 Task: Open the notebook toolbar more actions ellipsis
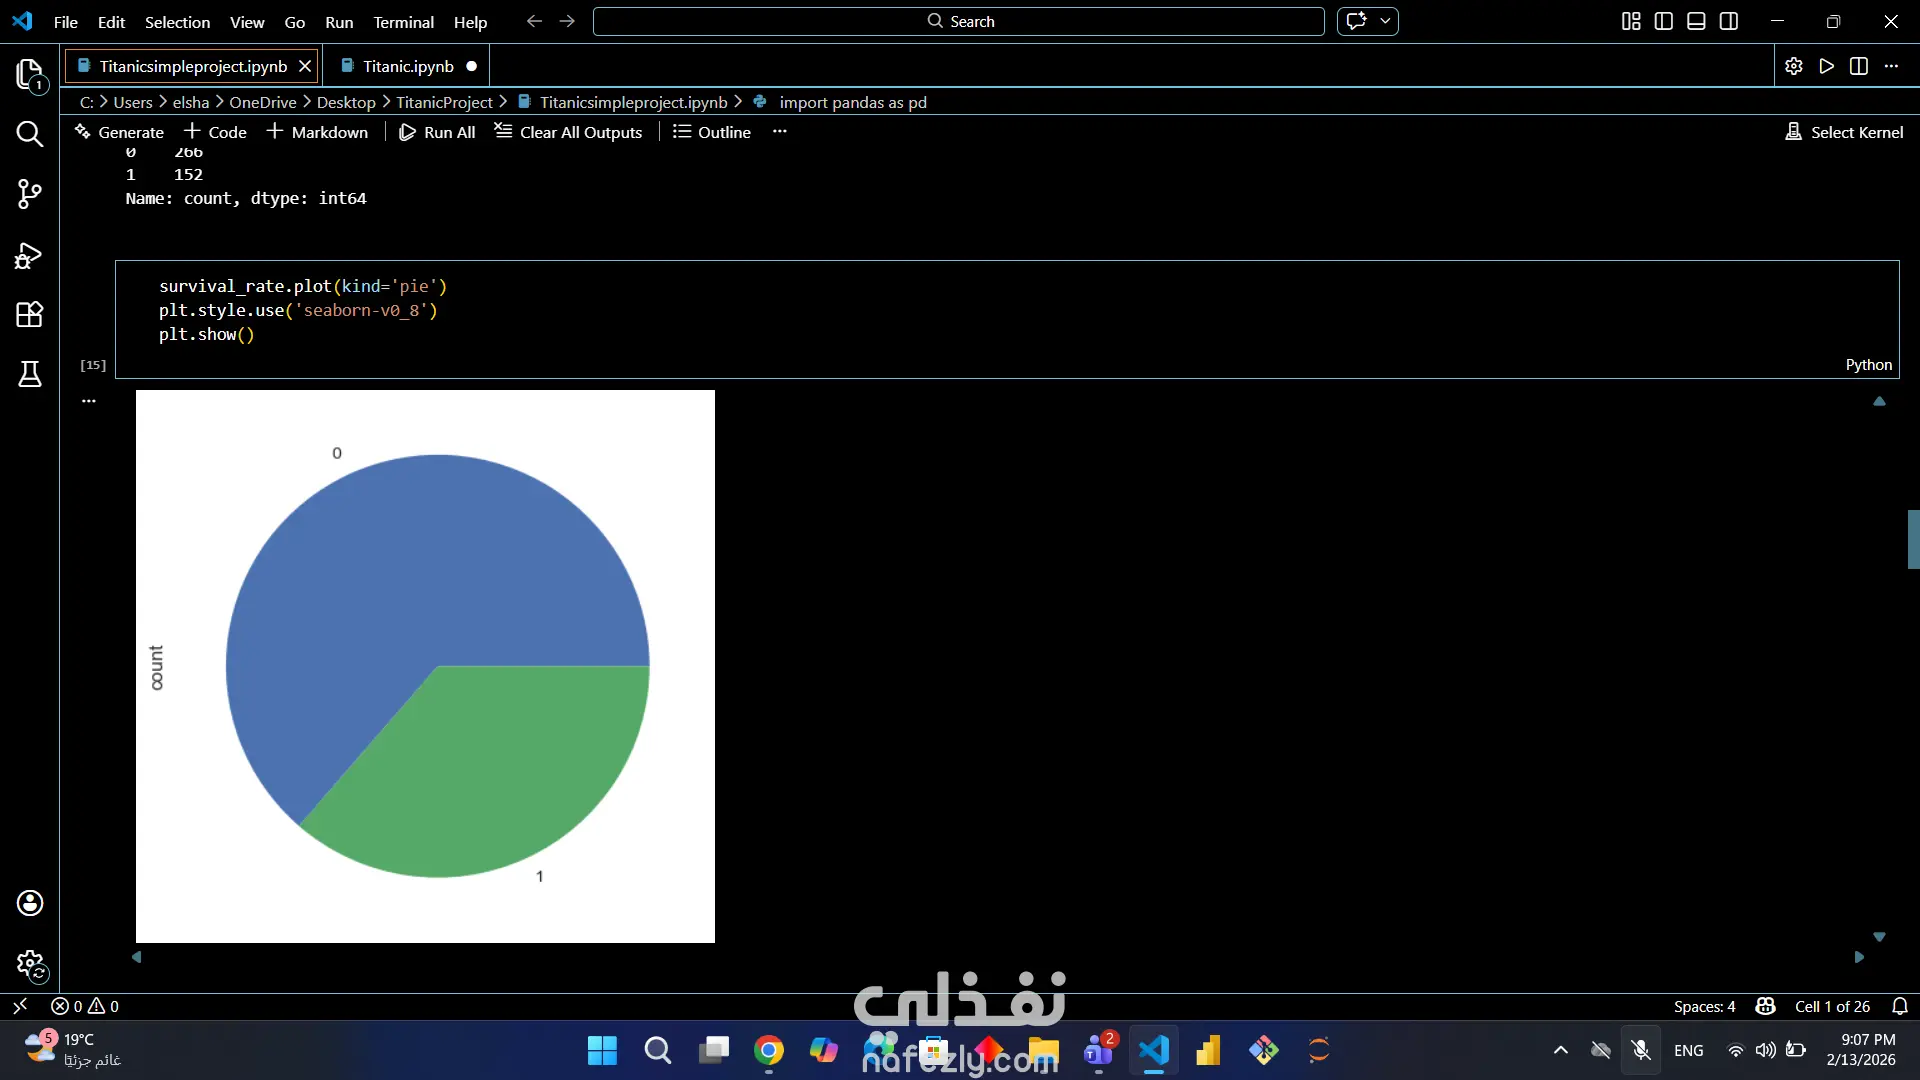point(780,132)
